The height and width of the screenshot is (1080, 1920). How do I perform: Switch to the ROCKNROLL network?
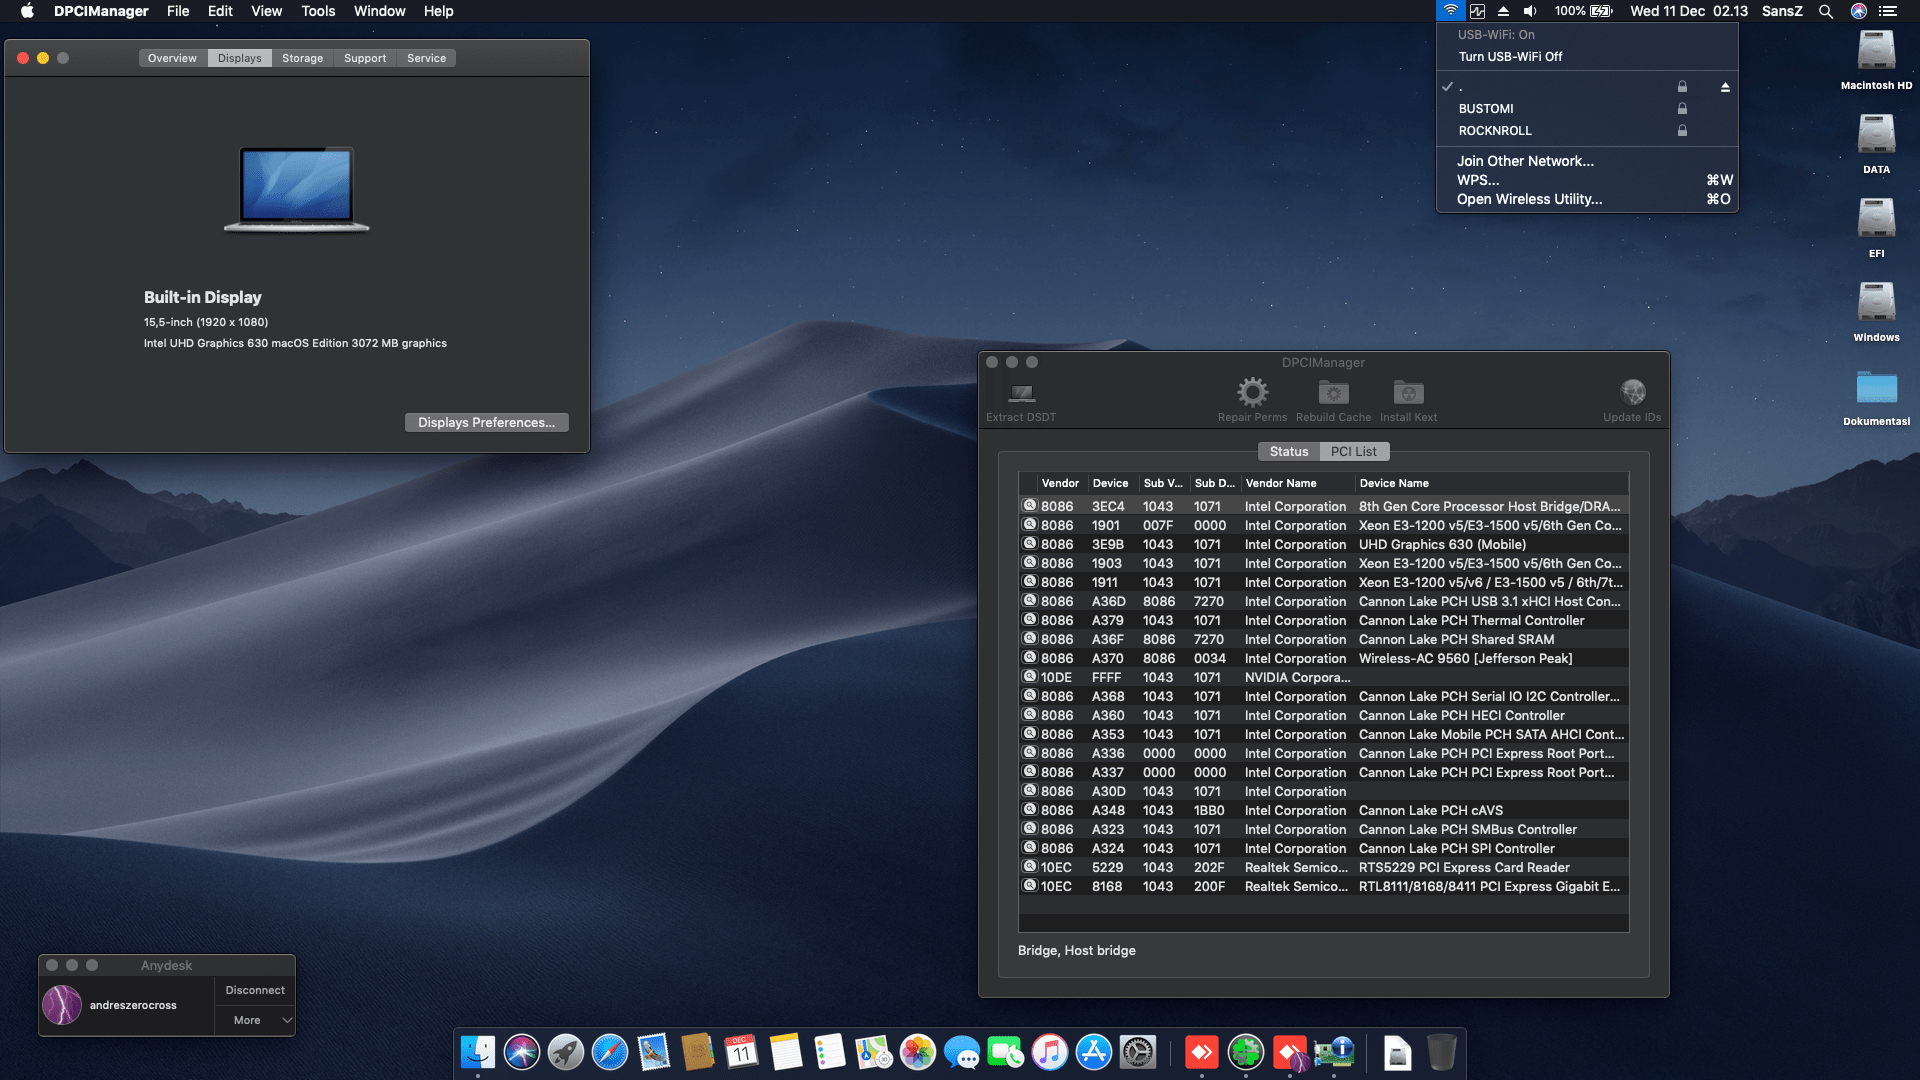tap(1494, 130)
